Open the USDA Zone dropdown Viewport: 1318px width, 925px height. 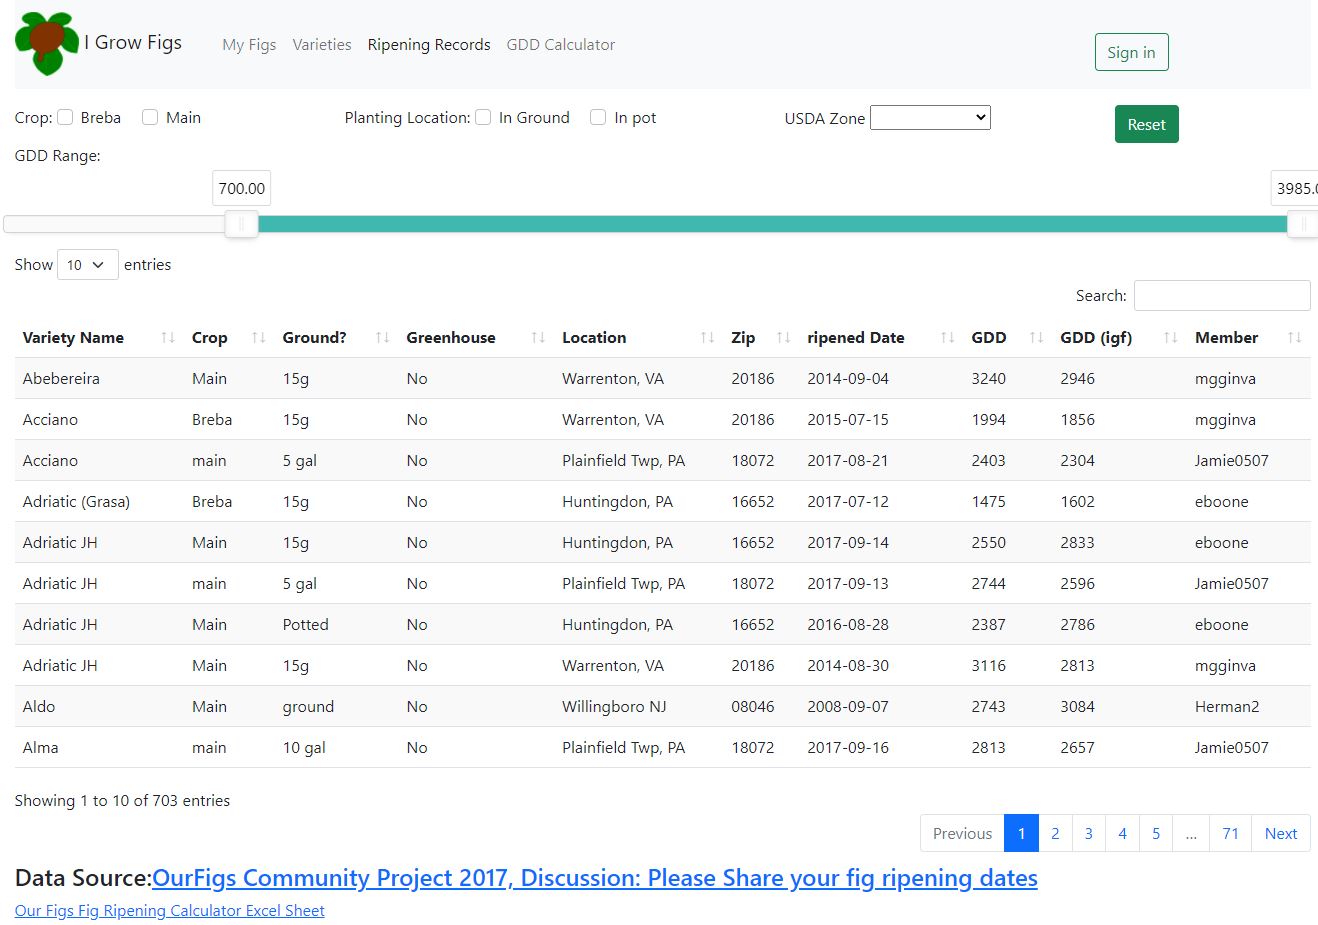(930, 117)
